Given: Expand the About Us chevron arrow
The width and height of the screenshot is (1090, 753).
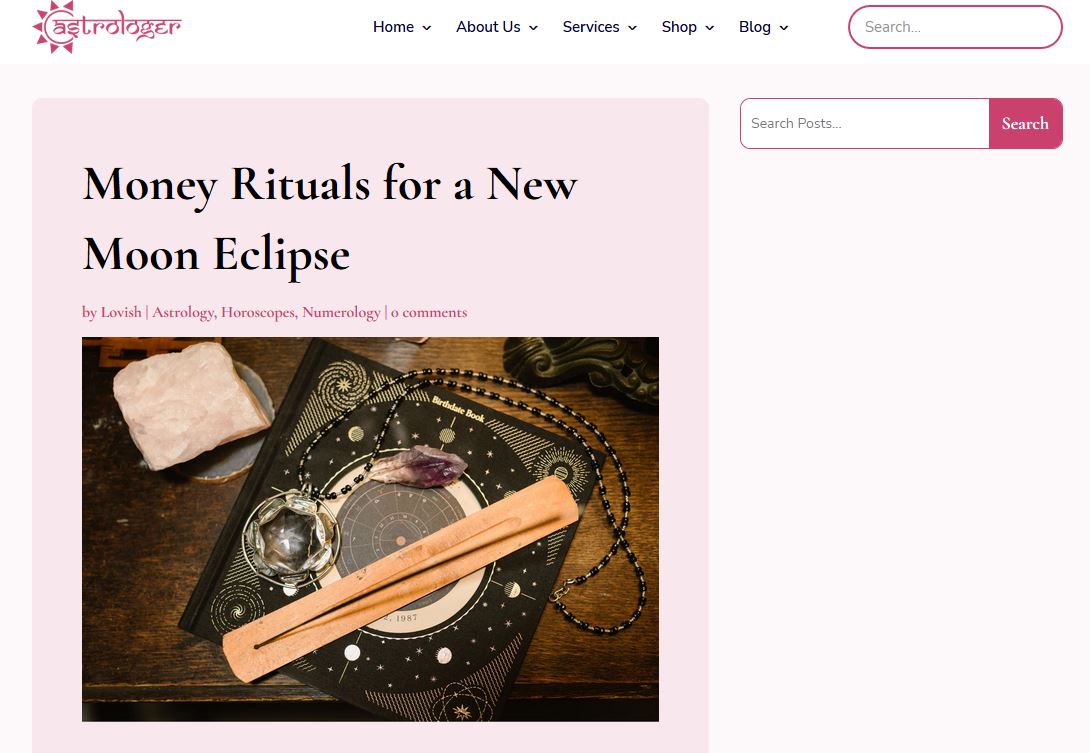Looking at the screenshot, I should click(x=533, y=28).
